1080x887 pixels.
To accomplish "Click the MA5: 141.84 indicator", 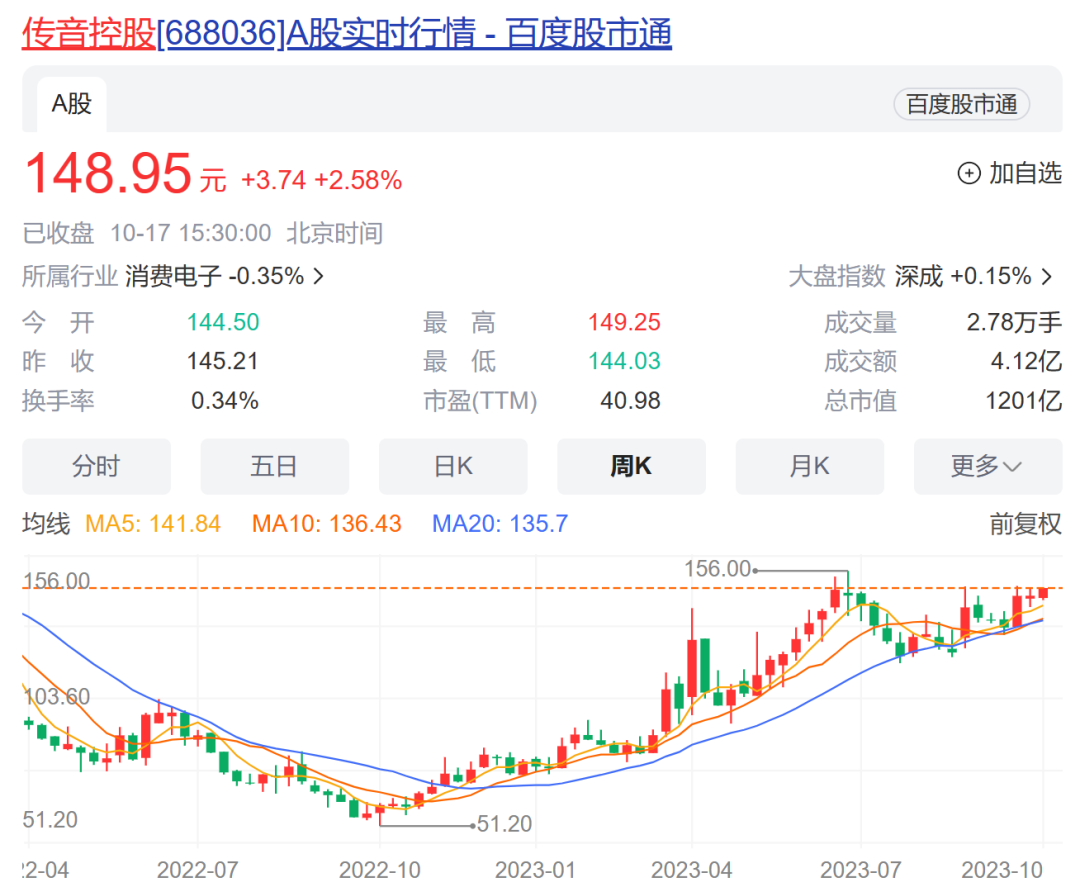I will (153, 524).
